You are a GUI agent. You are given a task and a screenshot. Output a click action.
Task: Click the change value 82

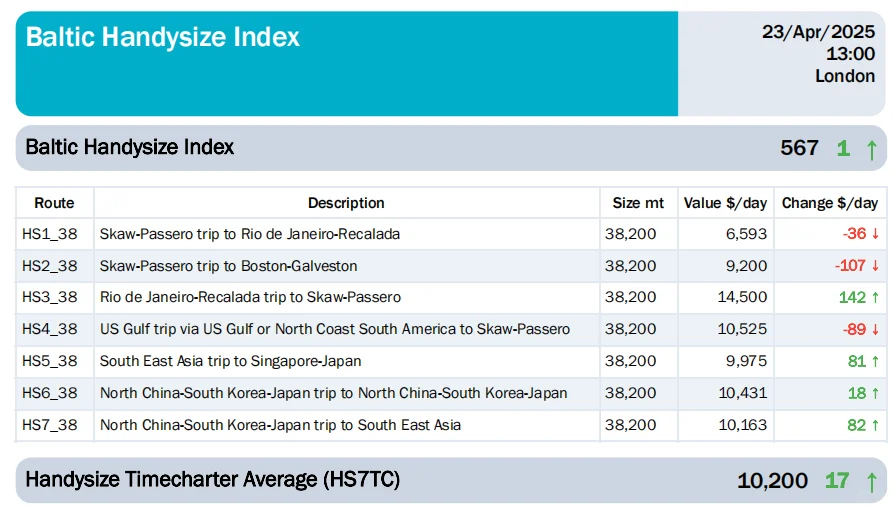coord(857,425)
